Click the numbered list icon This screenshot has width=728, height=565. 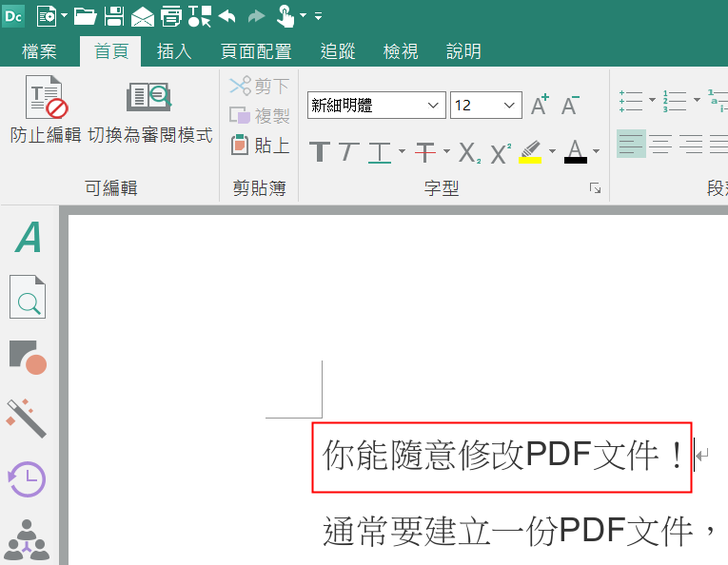[675, 101]
